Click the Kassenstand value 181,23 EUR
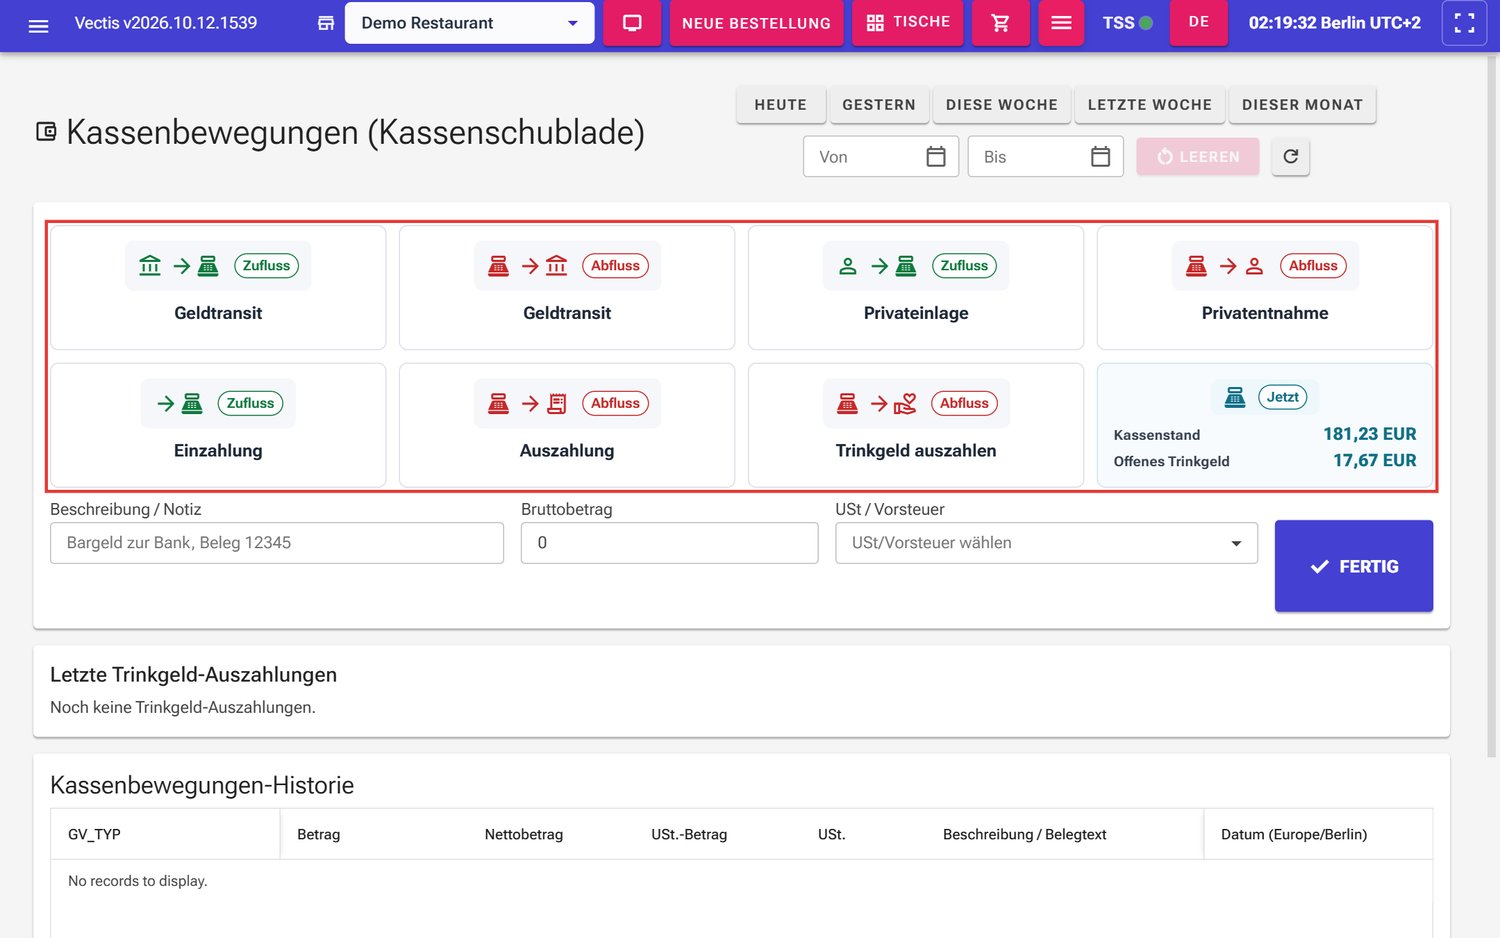This screenshot has height=938, width=1500. (x=1370, y=434)
